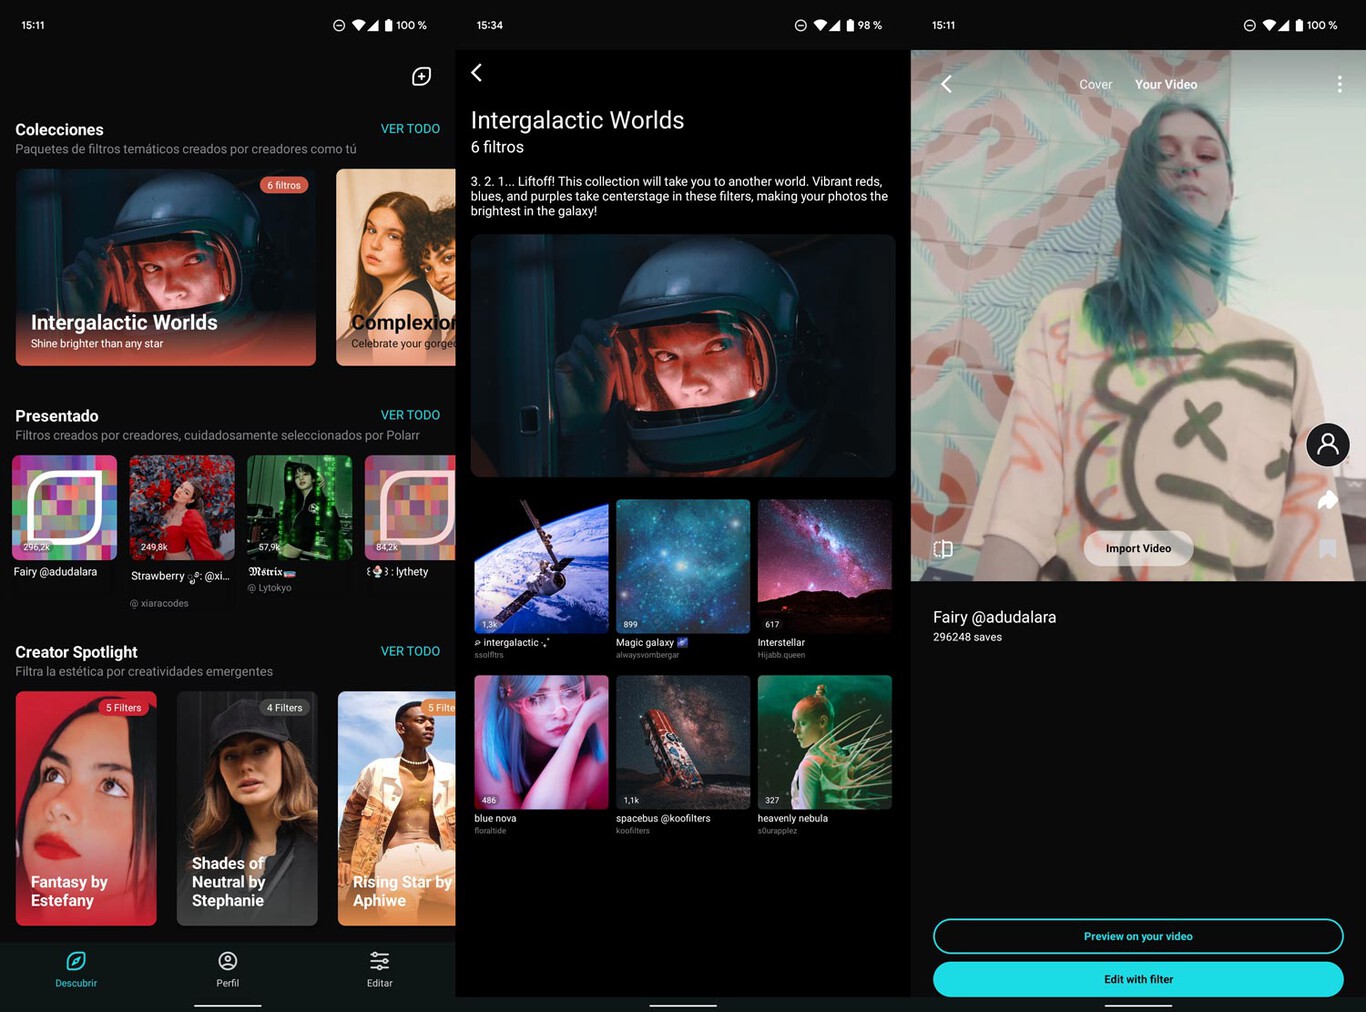Open the three-dot options menu on Your Video screen

tap(1340, 84)
